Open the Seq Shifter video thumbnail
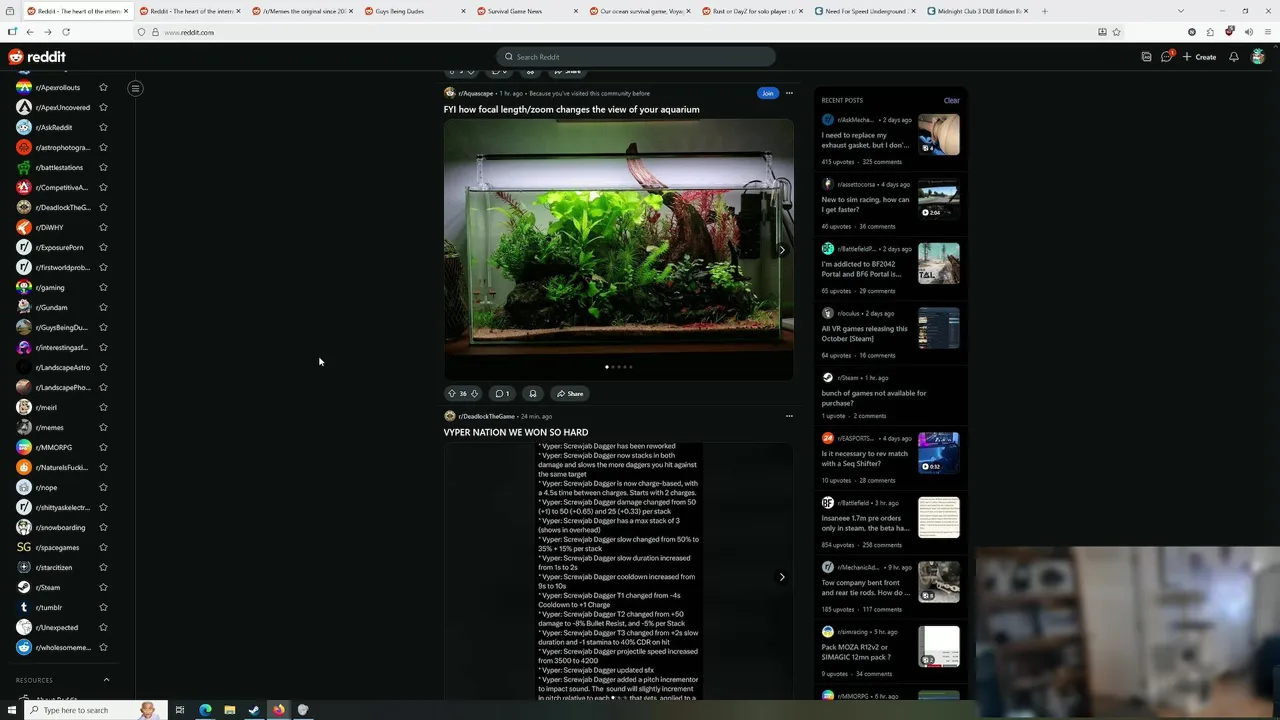The width and height of the screenshot is (1280, 720). click(x=939, y=453)
